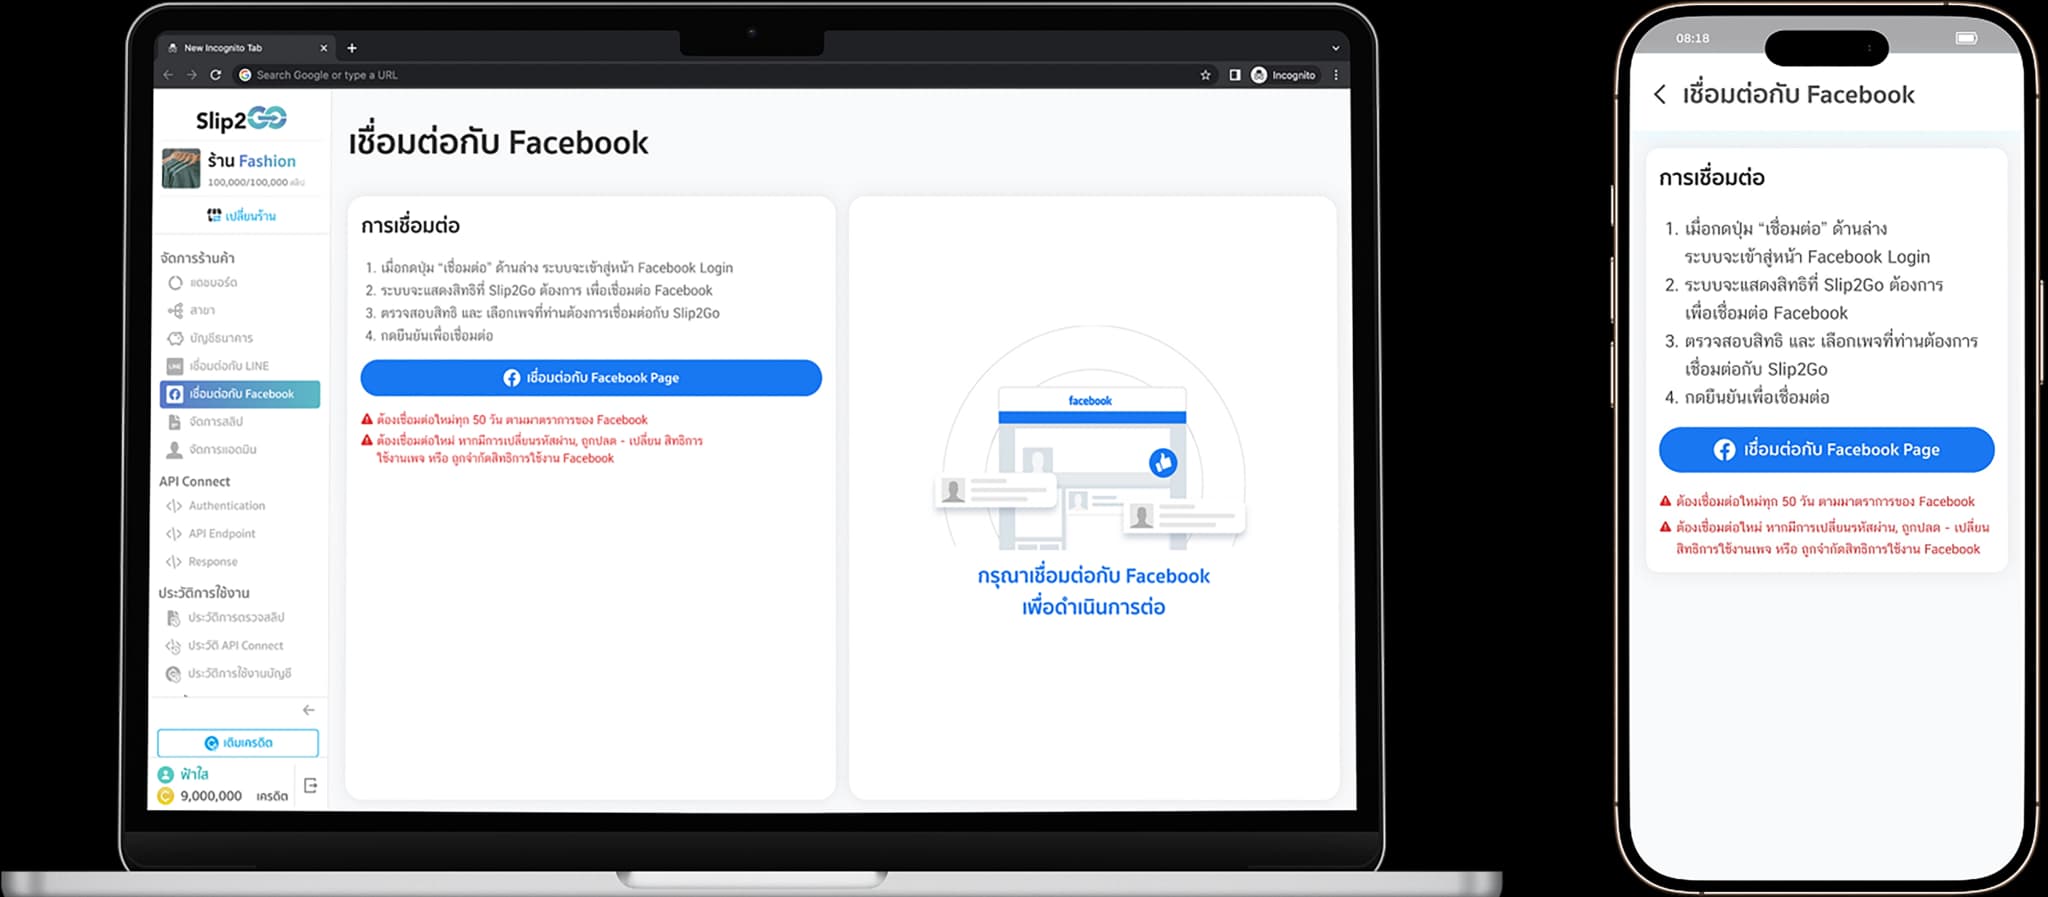Screen dimensions: 2048x897
Task: Collapse the sidebar with the left arrow
Action: [308, 710]
